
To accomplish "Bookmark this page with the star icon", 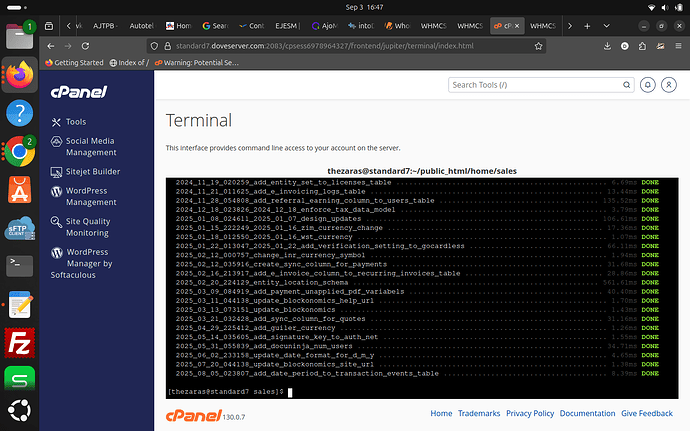I will [x=538, y=46].
